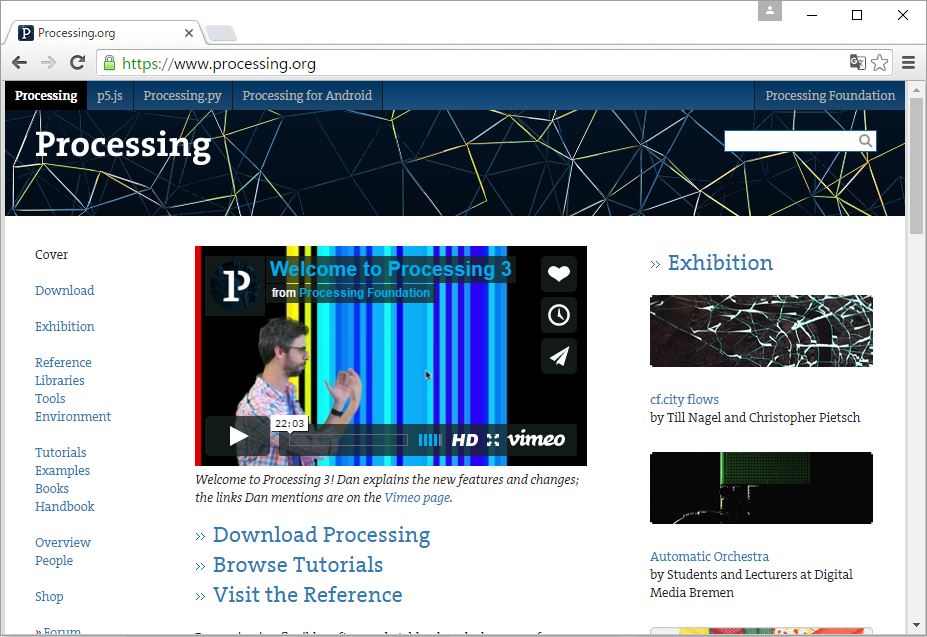
Task: Select Cover in the sidebar
Action: (x=51, y=254)
